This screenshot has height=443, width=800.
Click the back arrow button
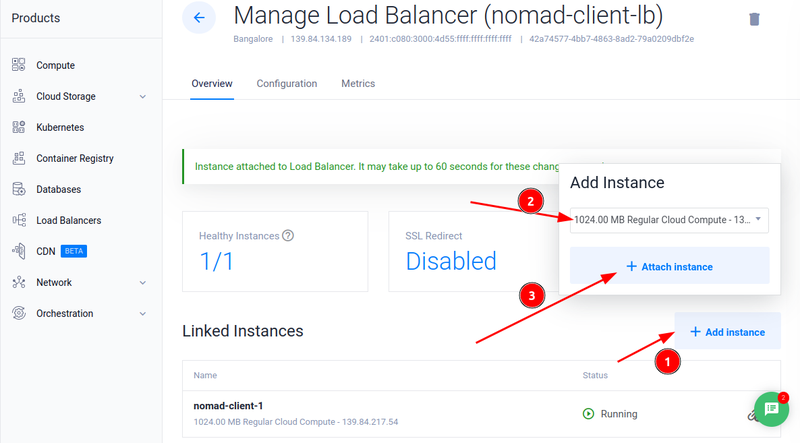coord(199,18)
